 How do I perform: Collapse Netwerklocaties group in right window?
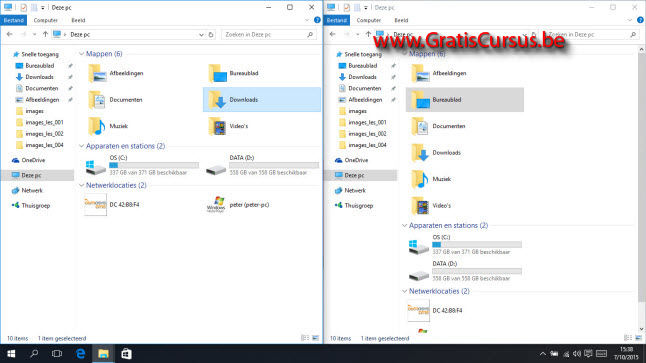[404, 291]
